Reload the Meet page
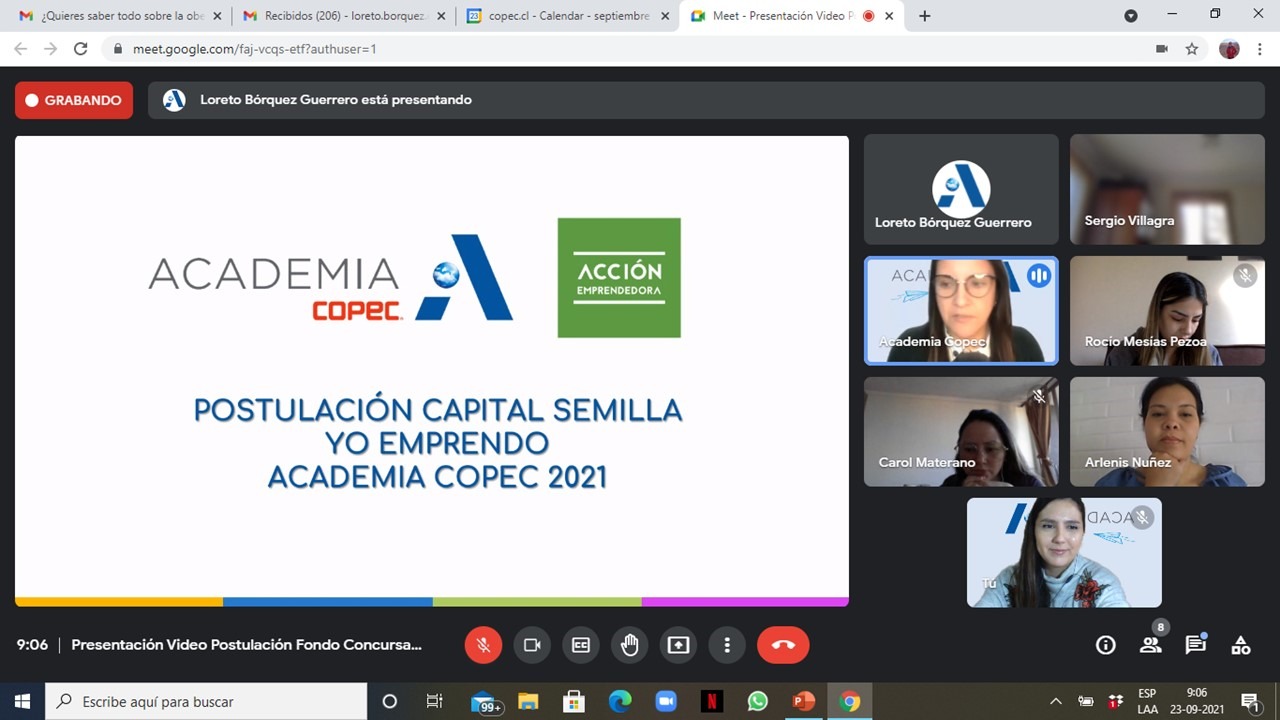The image size is (1280, 720). (x=81, y=48)
